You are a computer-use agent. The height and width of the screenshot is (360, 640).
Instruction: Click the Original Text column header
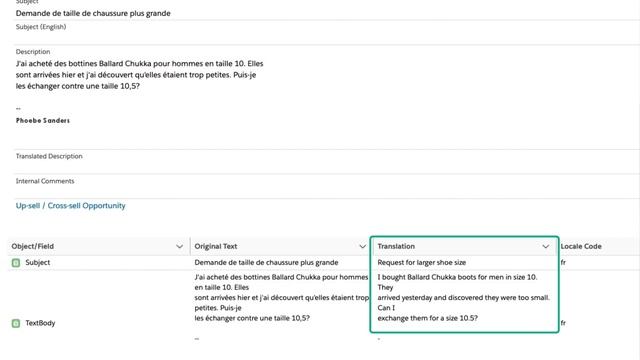click(x=281, y=247)
